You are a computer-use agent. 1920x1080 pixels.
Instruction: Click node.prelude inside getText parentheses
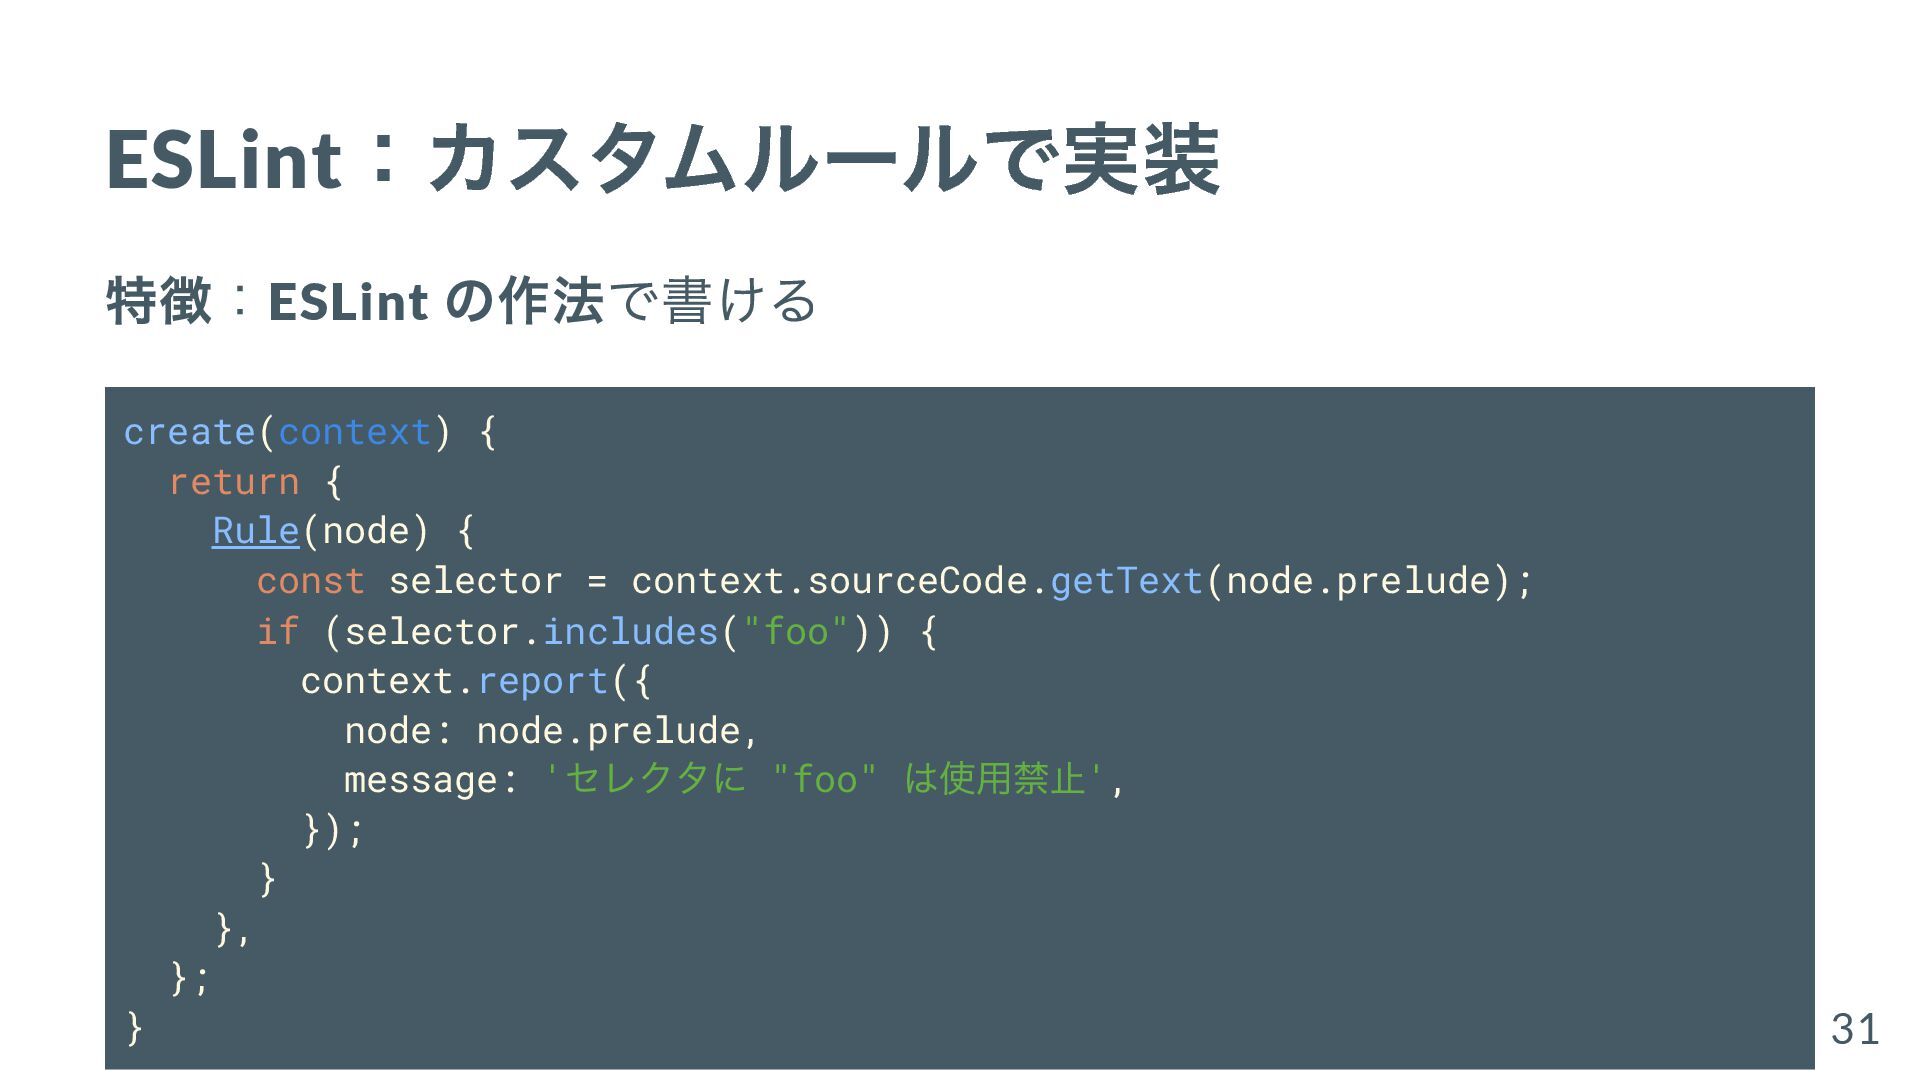(x=1358, y=581)
